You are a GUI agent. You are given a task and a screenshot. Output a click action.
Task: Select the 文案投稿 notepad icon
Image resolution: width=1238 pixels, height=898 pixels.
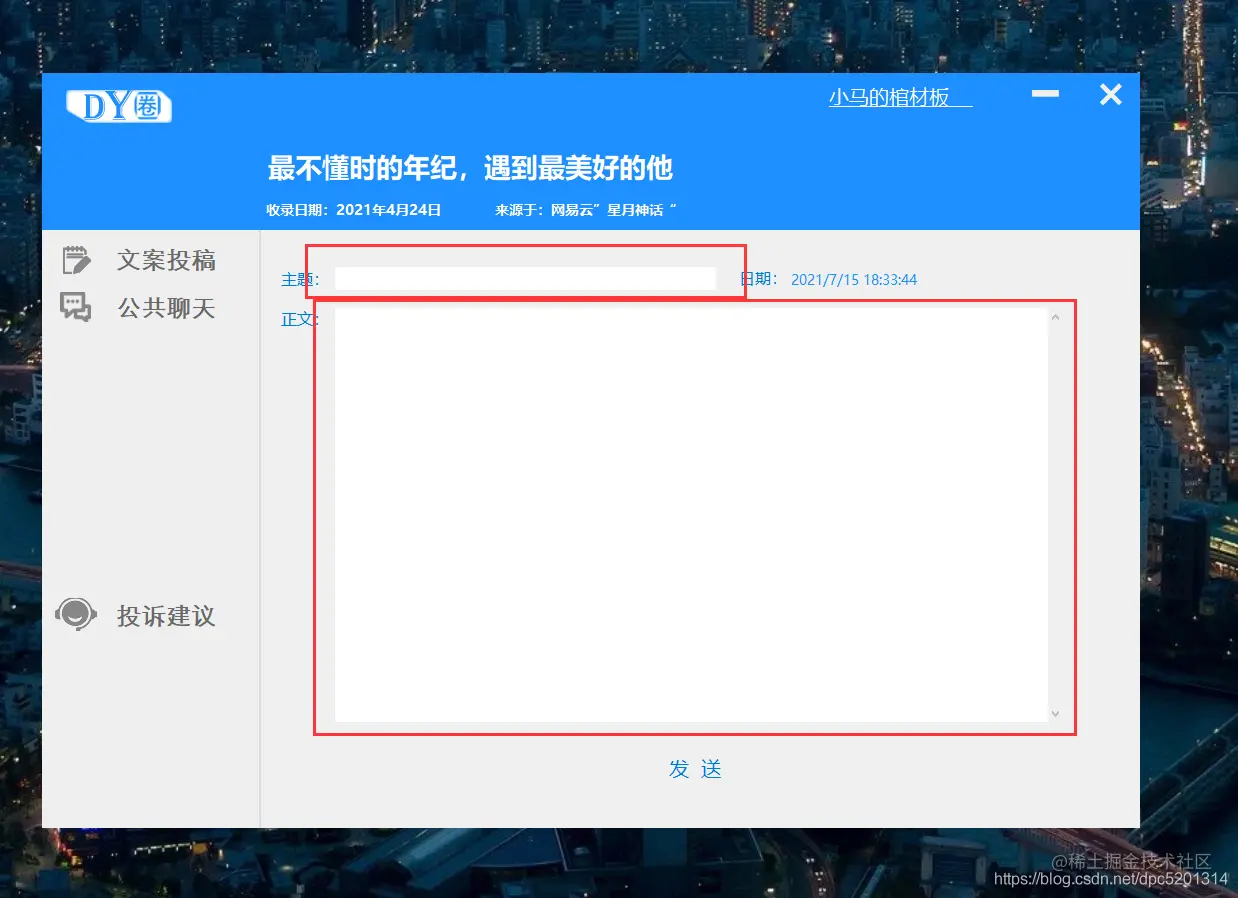[x=76, y=259]
